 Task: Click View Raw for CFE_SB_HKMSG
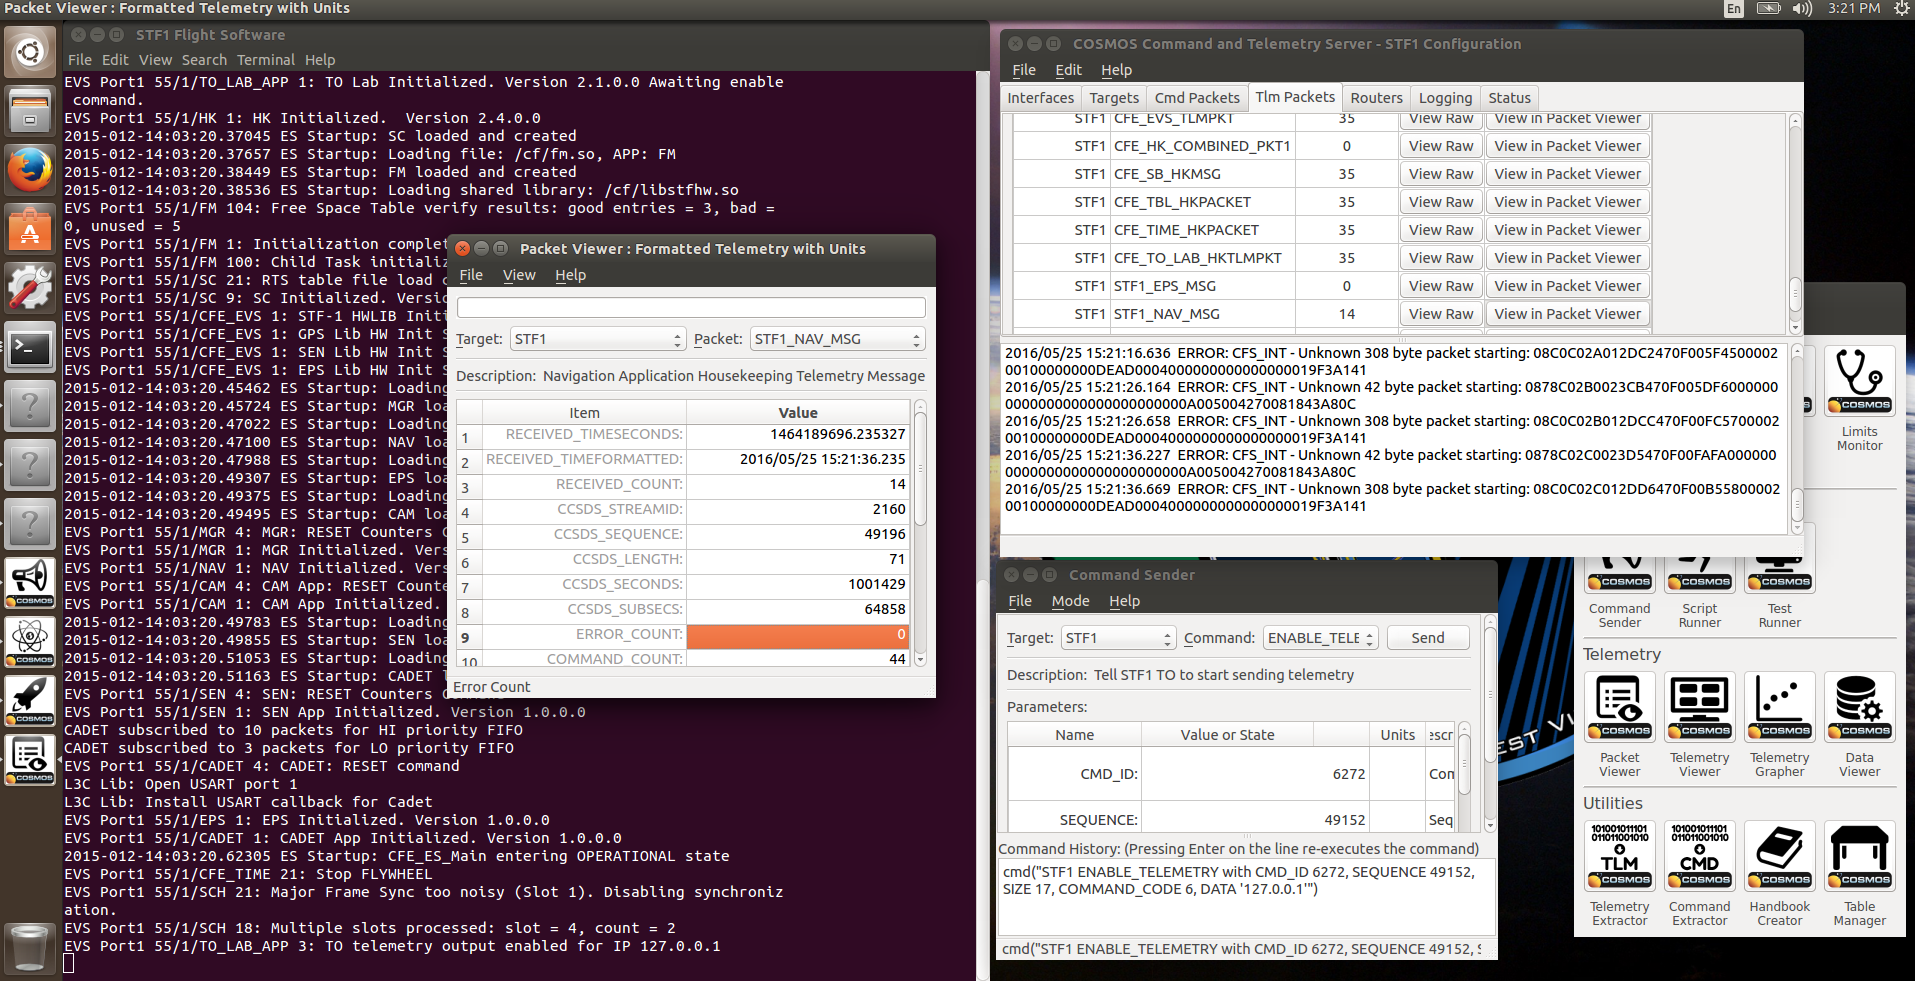point(1441,174)
